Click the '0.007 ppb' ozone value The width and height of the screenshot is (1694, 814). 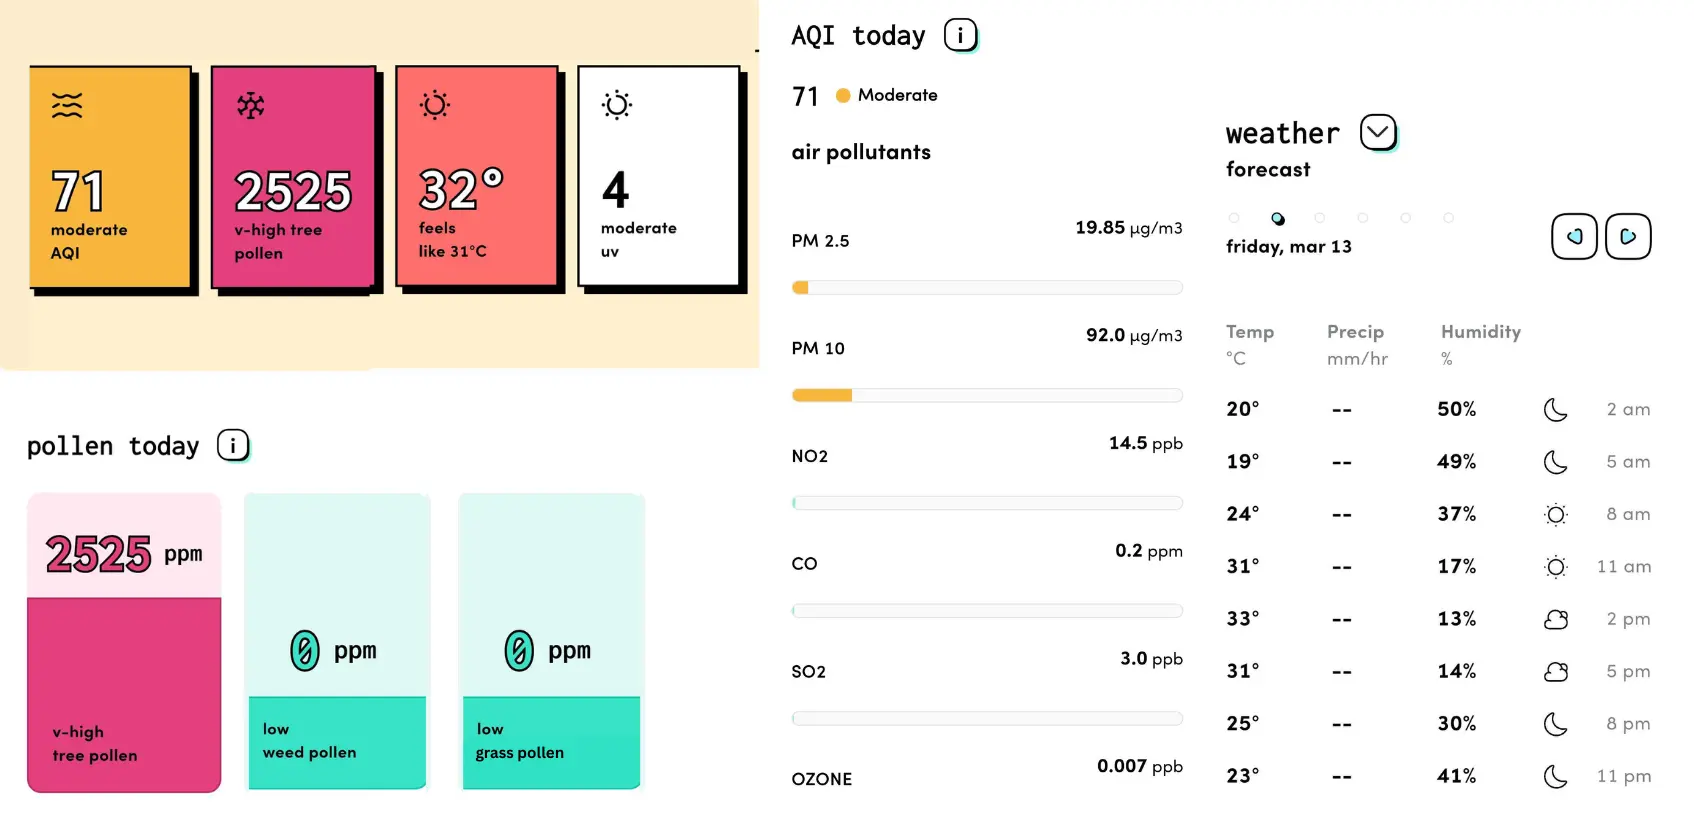(x=1140, y=767)
